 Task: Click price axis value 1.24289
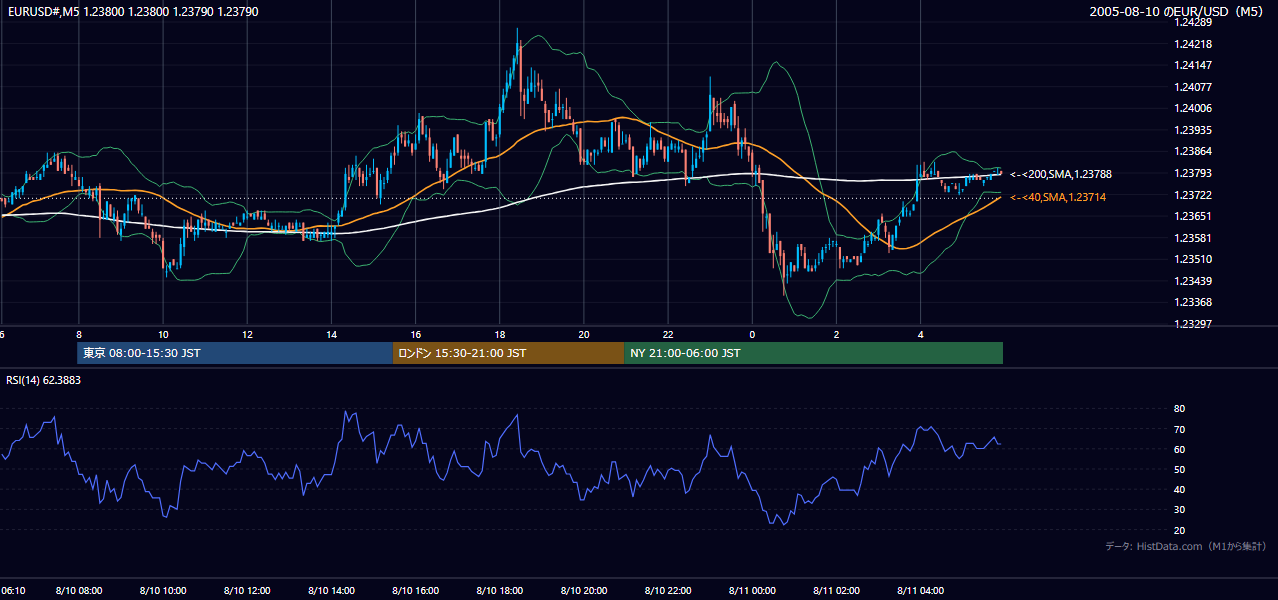point(1194,22)
